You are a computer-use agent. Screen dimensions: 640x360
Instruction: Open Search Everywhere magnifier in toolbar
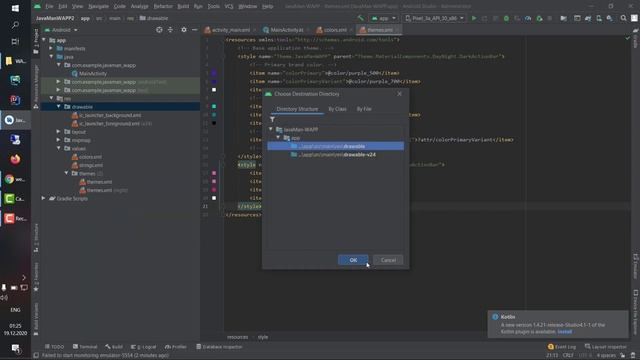click(623, 18)
